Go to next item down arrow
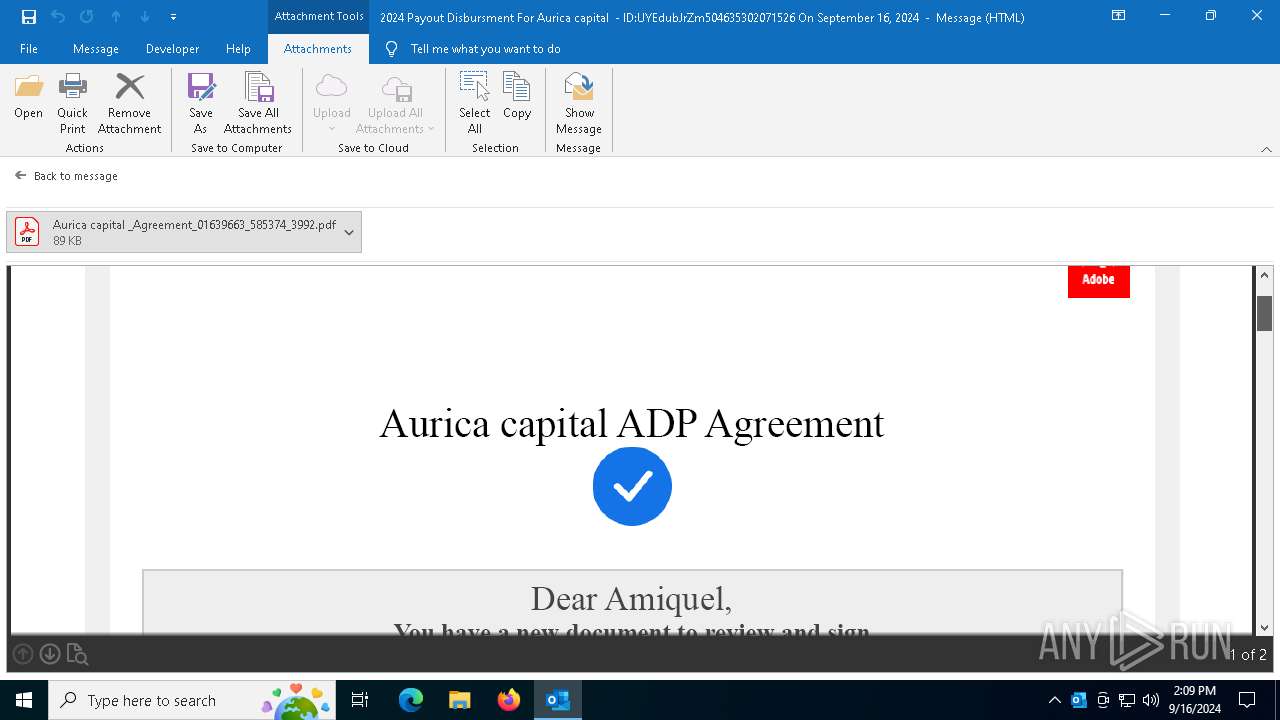 click(145, 17)
